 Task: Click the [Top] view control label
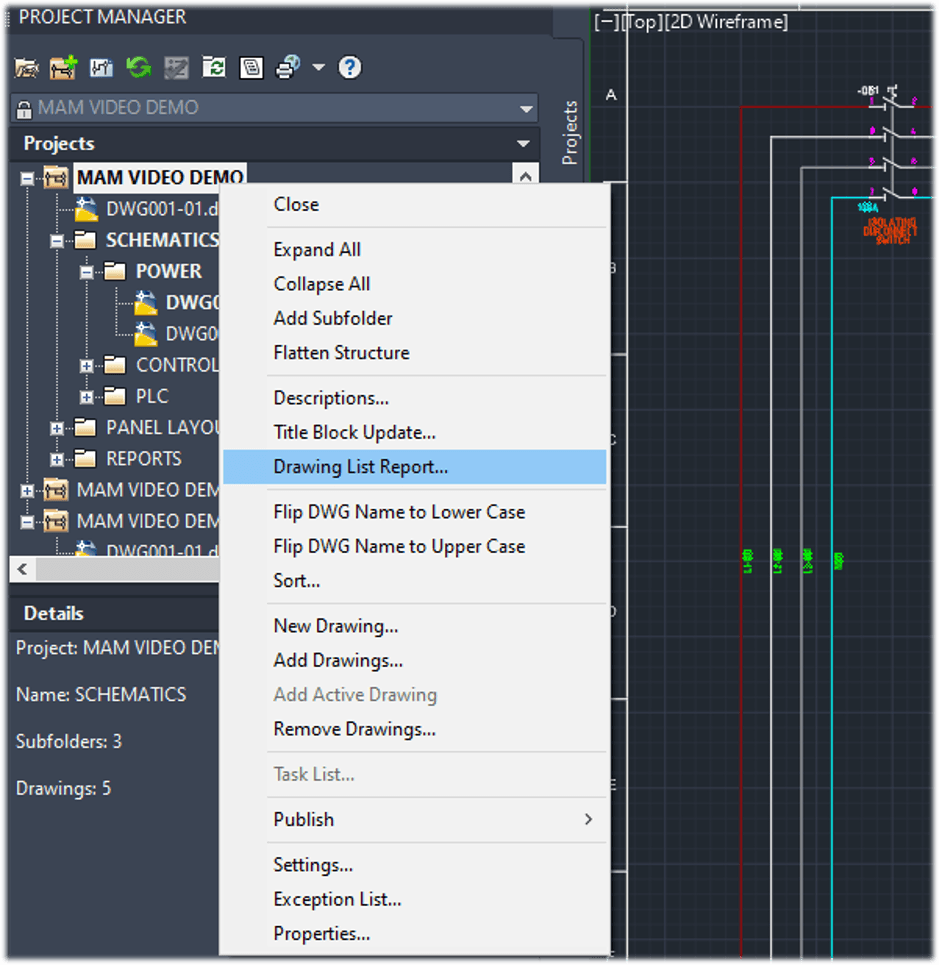click(x=642, y=22)
